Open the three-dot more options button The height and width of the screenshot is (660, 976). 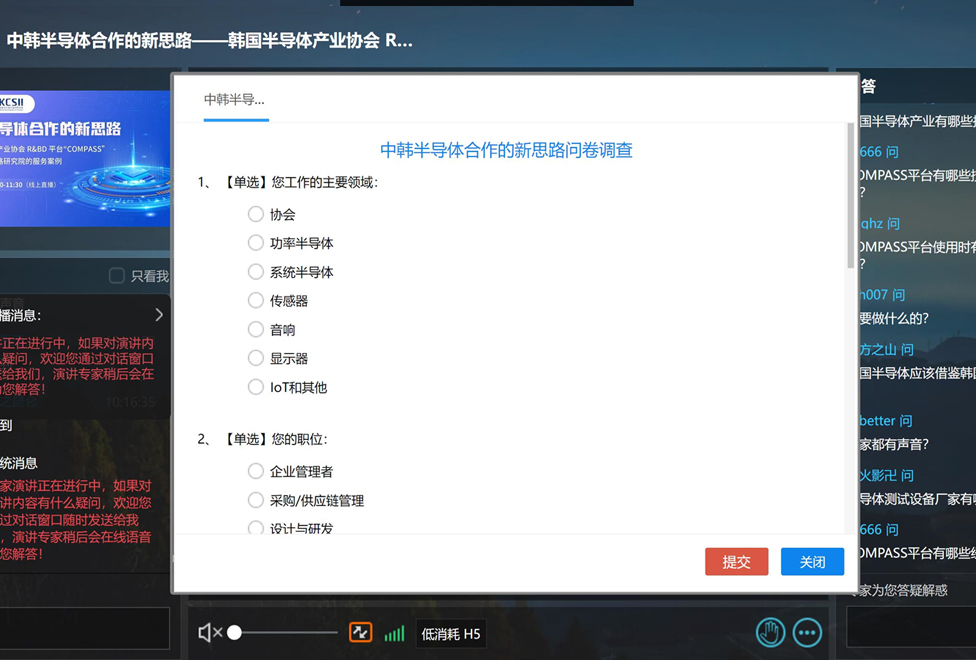click(807, 633)
